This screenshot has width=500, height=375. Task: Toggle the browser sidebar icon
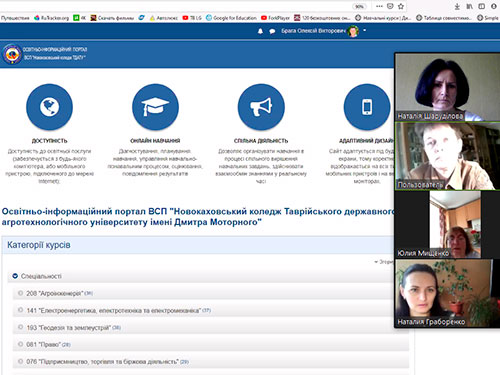point(482,6)
